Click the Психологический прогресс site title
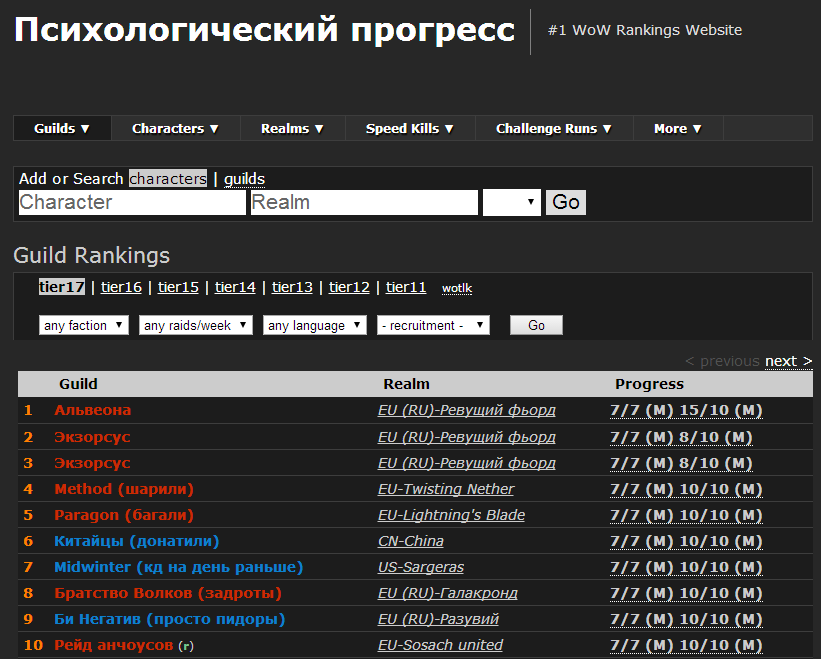This screenshot has width=821, height=659. (x=264, y=30)
